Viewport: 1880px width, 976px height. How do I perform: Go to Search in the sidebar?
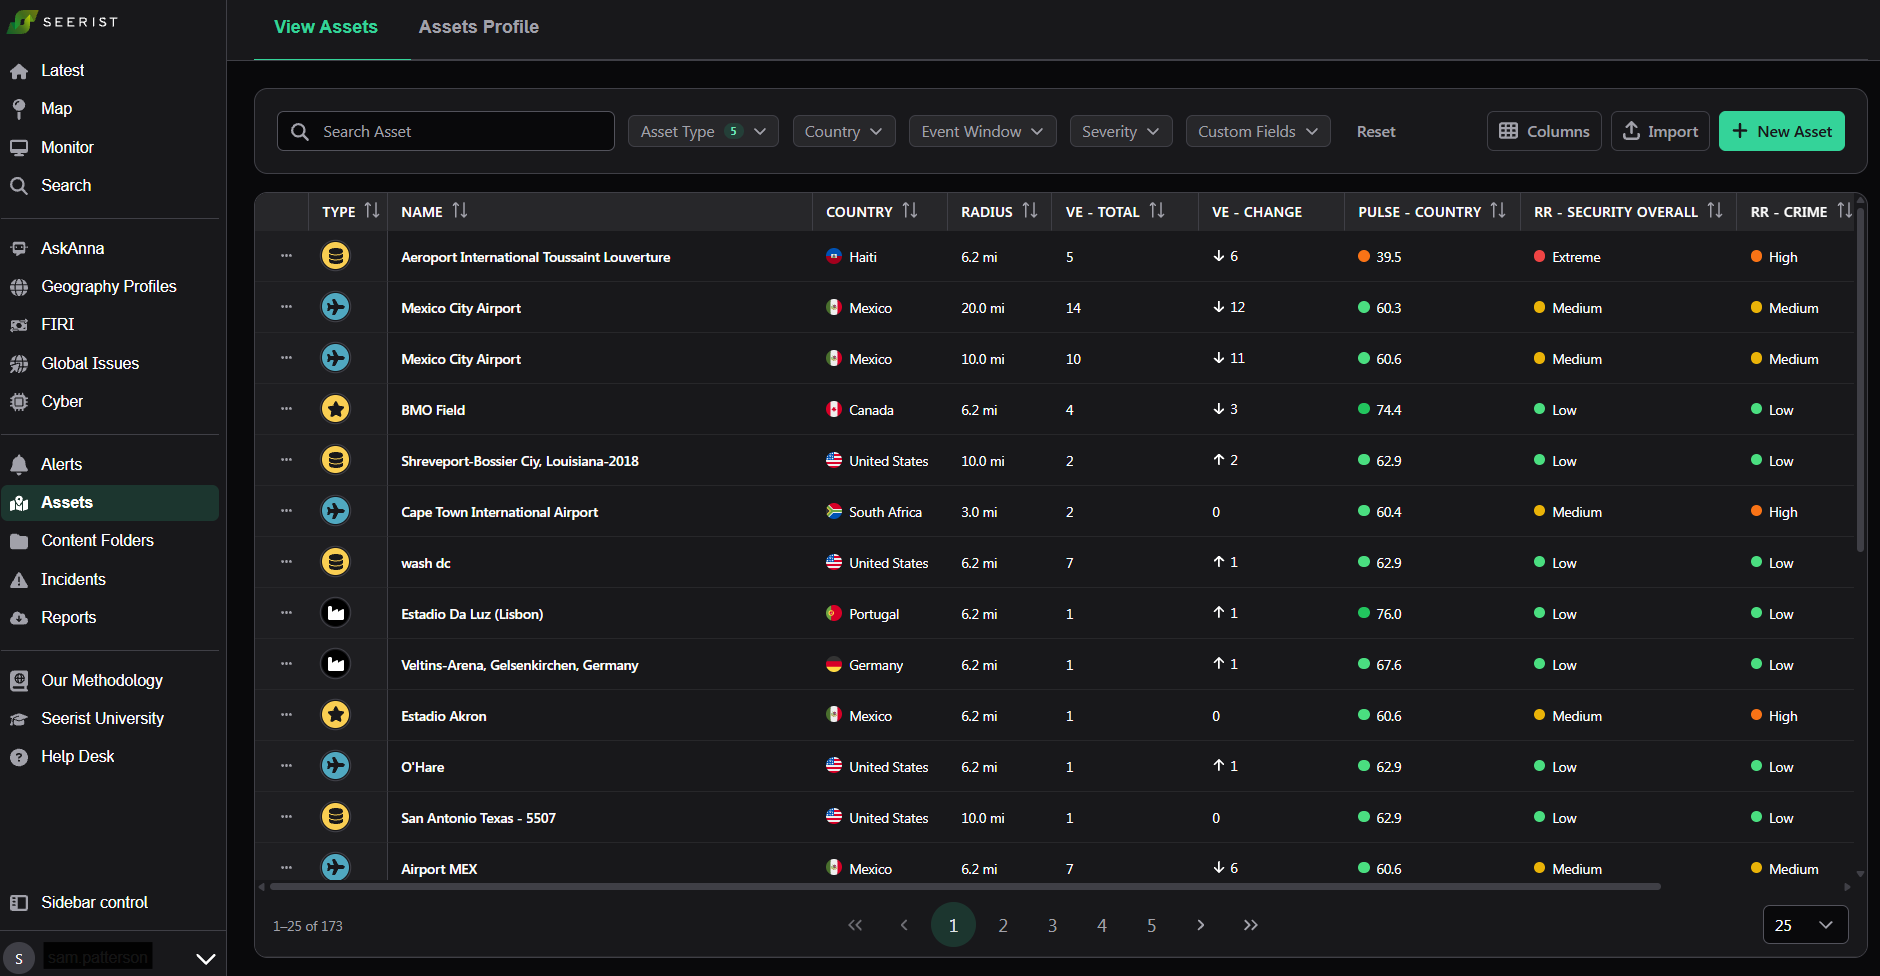[x=66, y=186]
